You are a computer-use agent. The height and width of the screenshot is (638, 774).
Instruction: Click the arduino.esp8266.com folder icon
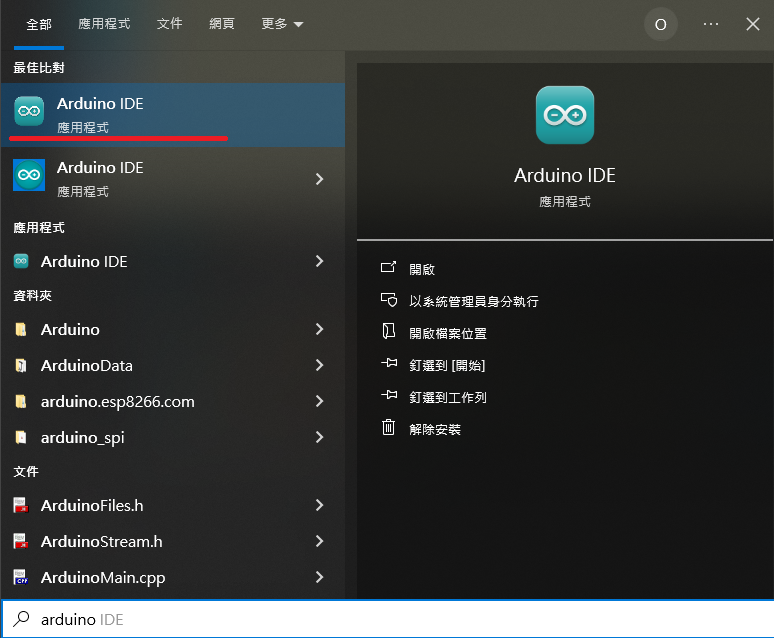(21, 401)
